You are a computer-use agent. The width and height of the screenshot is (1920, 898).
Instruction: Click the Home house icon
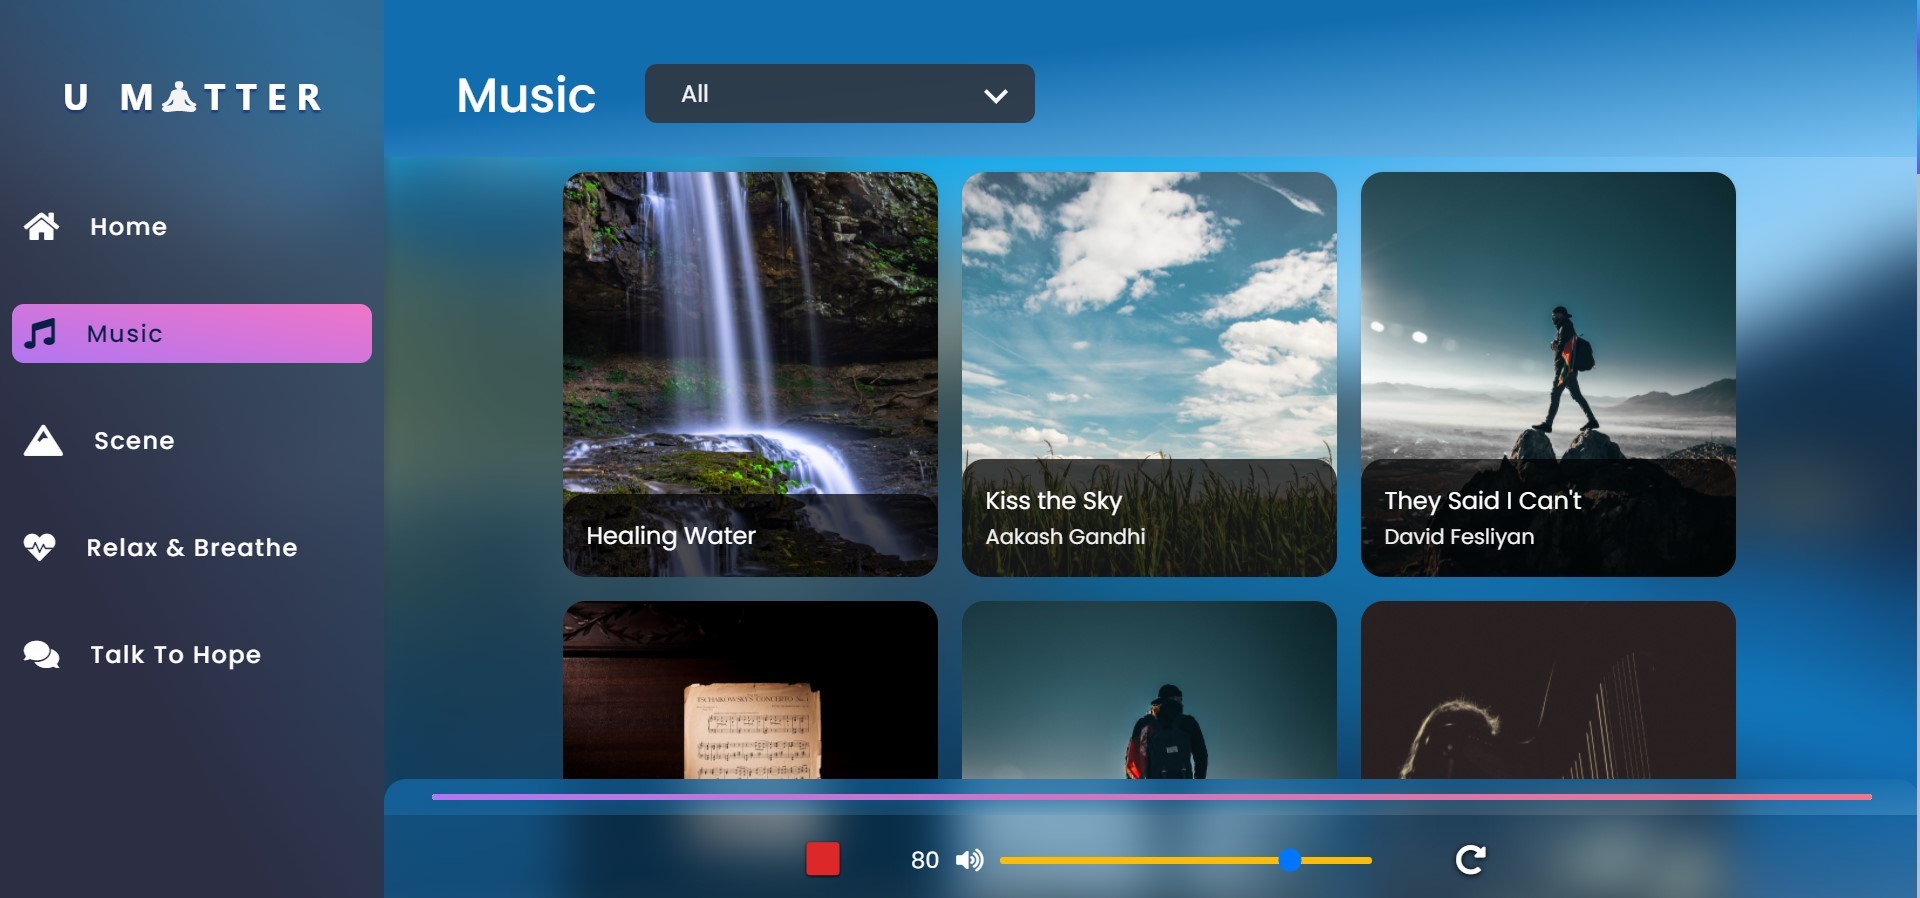tap(41, 227)
